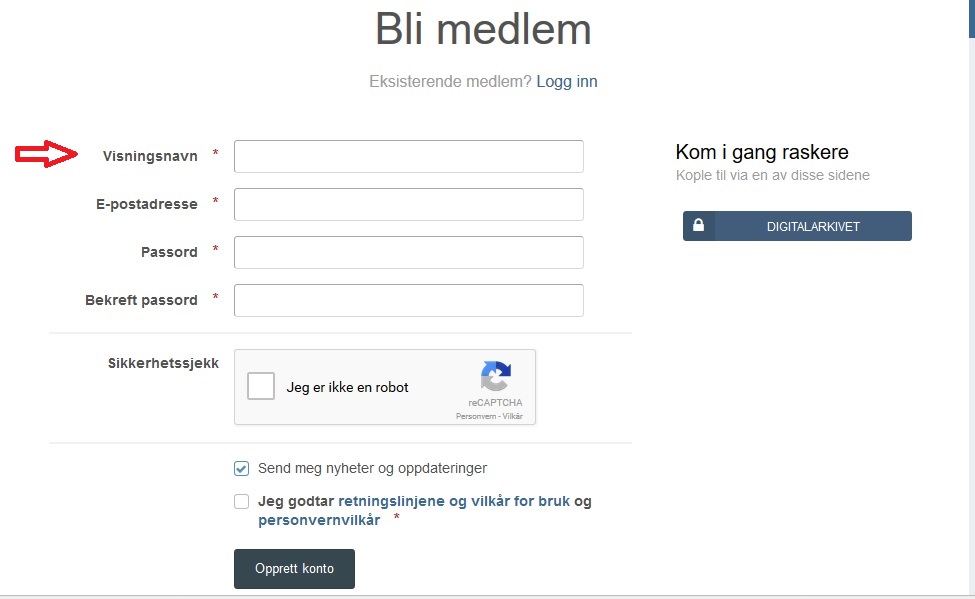The image size is (975, 599).
Task: Click the padlock icon beside DIGITALARKIVET
Action: [x=698, y=226]
